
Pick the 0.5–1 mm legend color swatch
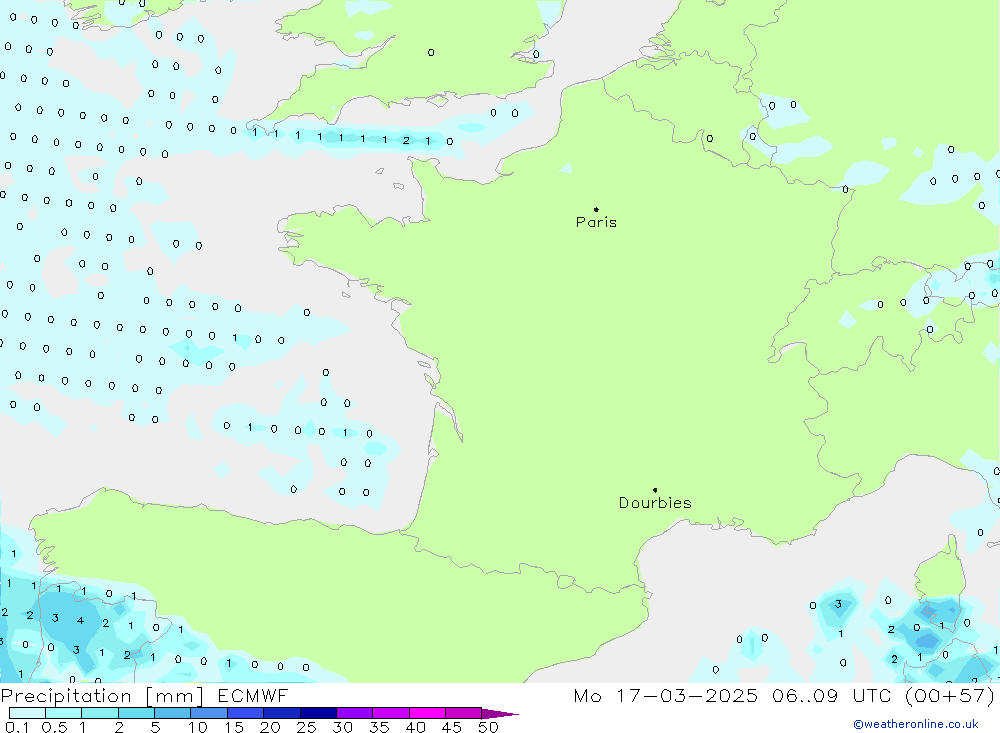tap(64, 713)
